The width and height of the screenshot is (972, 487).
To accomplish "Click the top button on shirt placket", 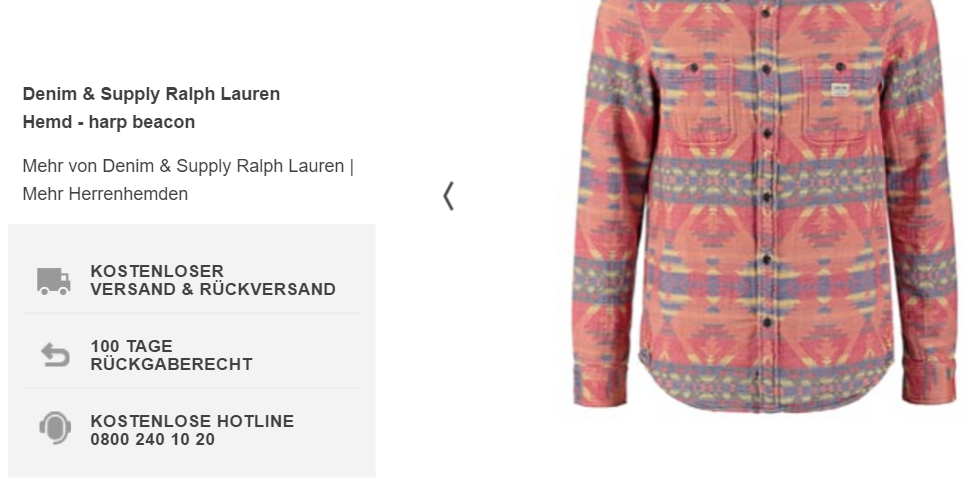I will click(766, 12).
